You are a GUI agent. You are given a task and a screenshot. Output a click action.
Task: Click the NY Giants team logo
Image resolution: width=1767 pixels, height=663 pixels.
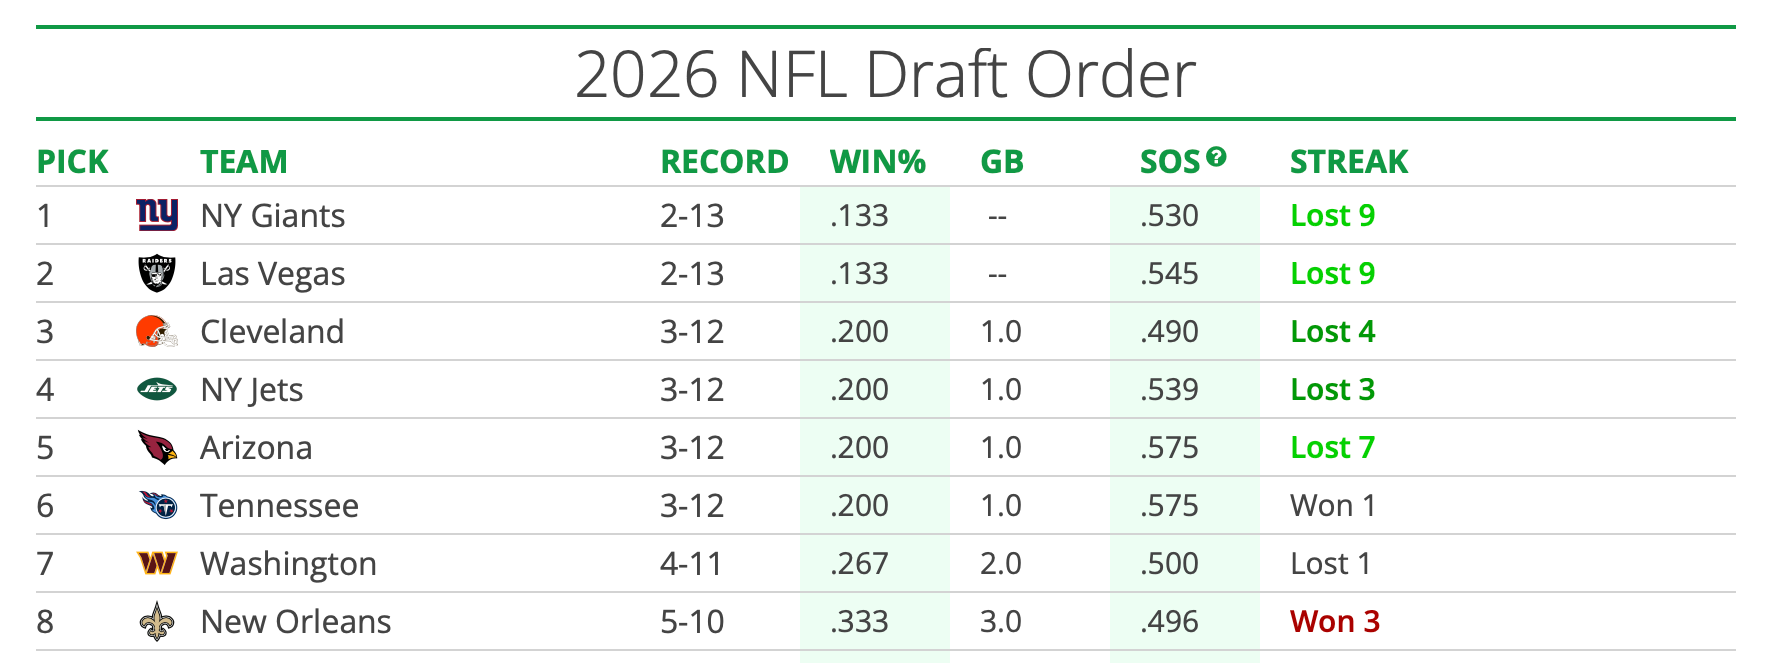pos(157,215)
